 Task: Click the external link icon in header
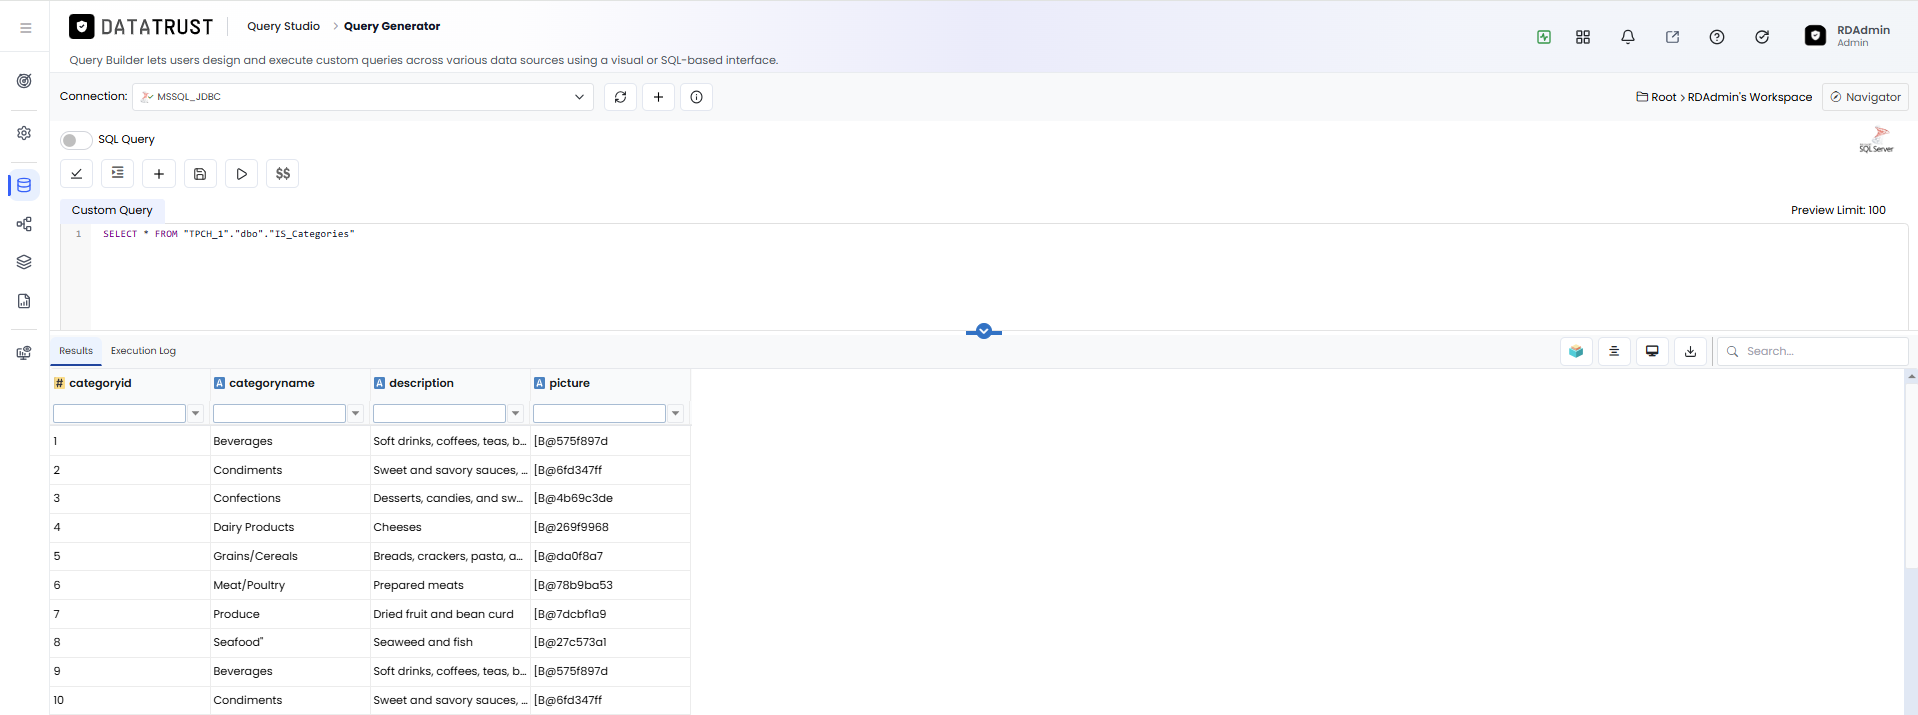1672,37
